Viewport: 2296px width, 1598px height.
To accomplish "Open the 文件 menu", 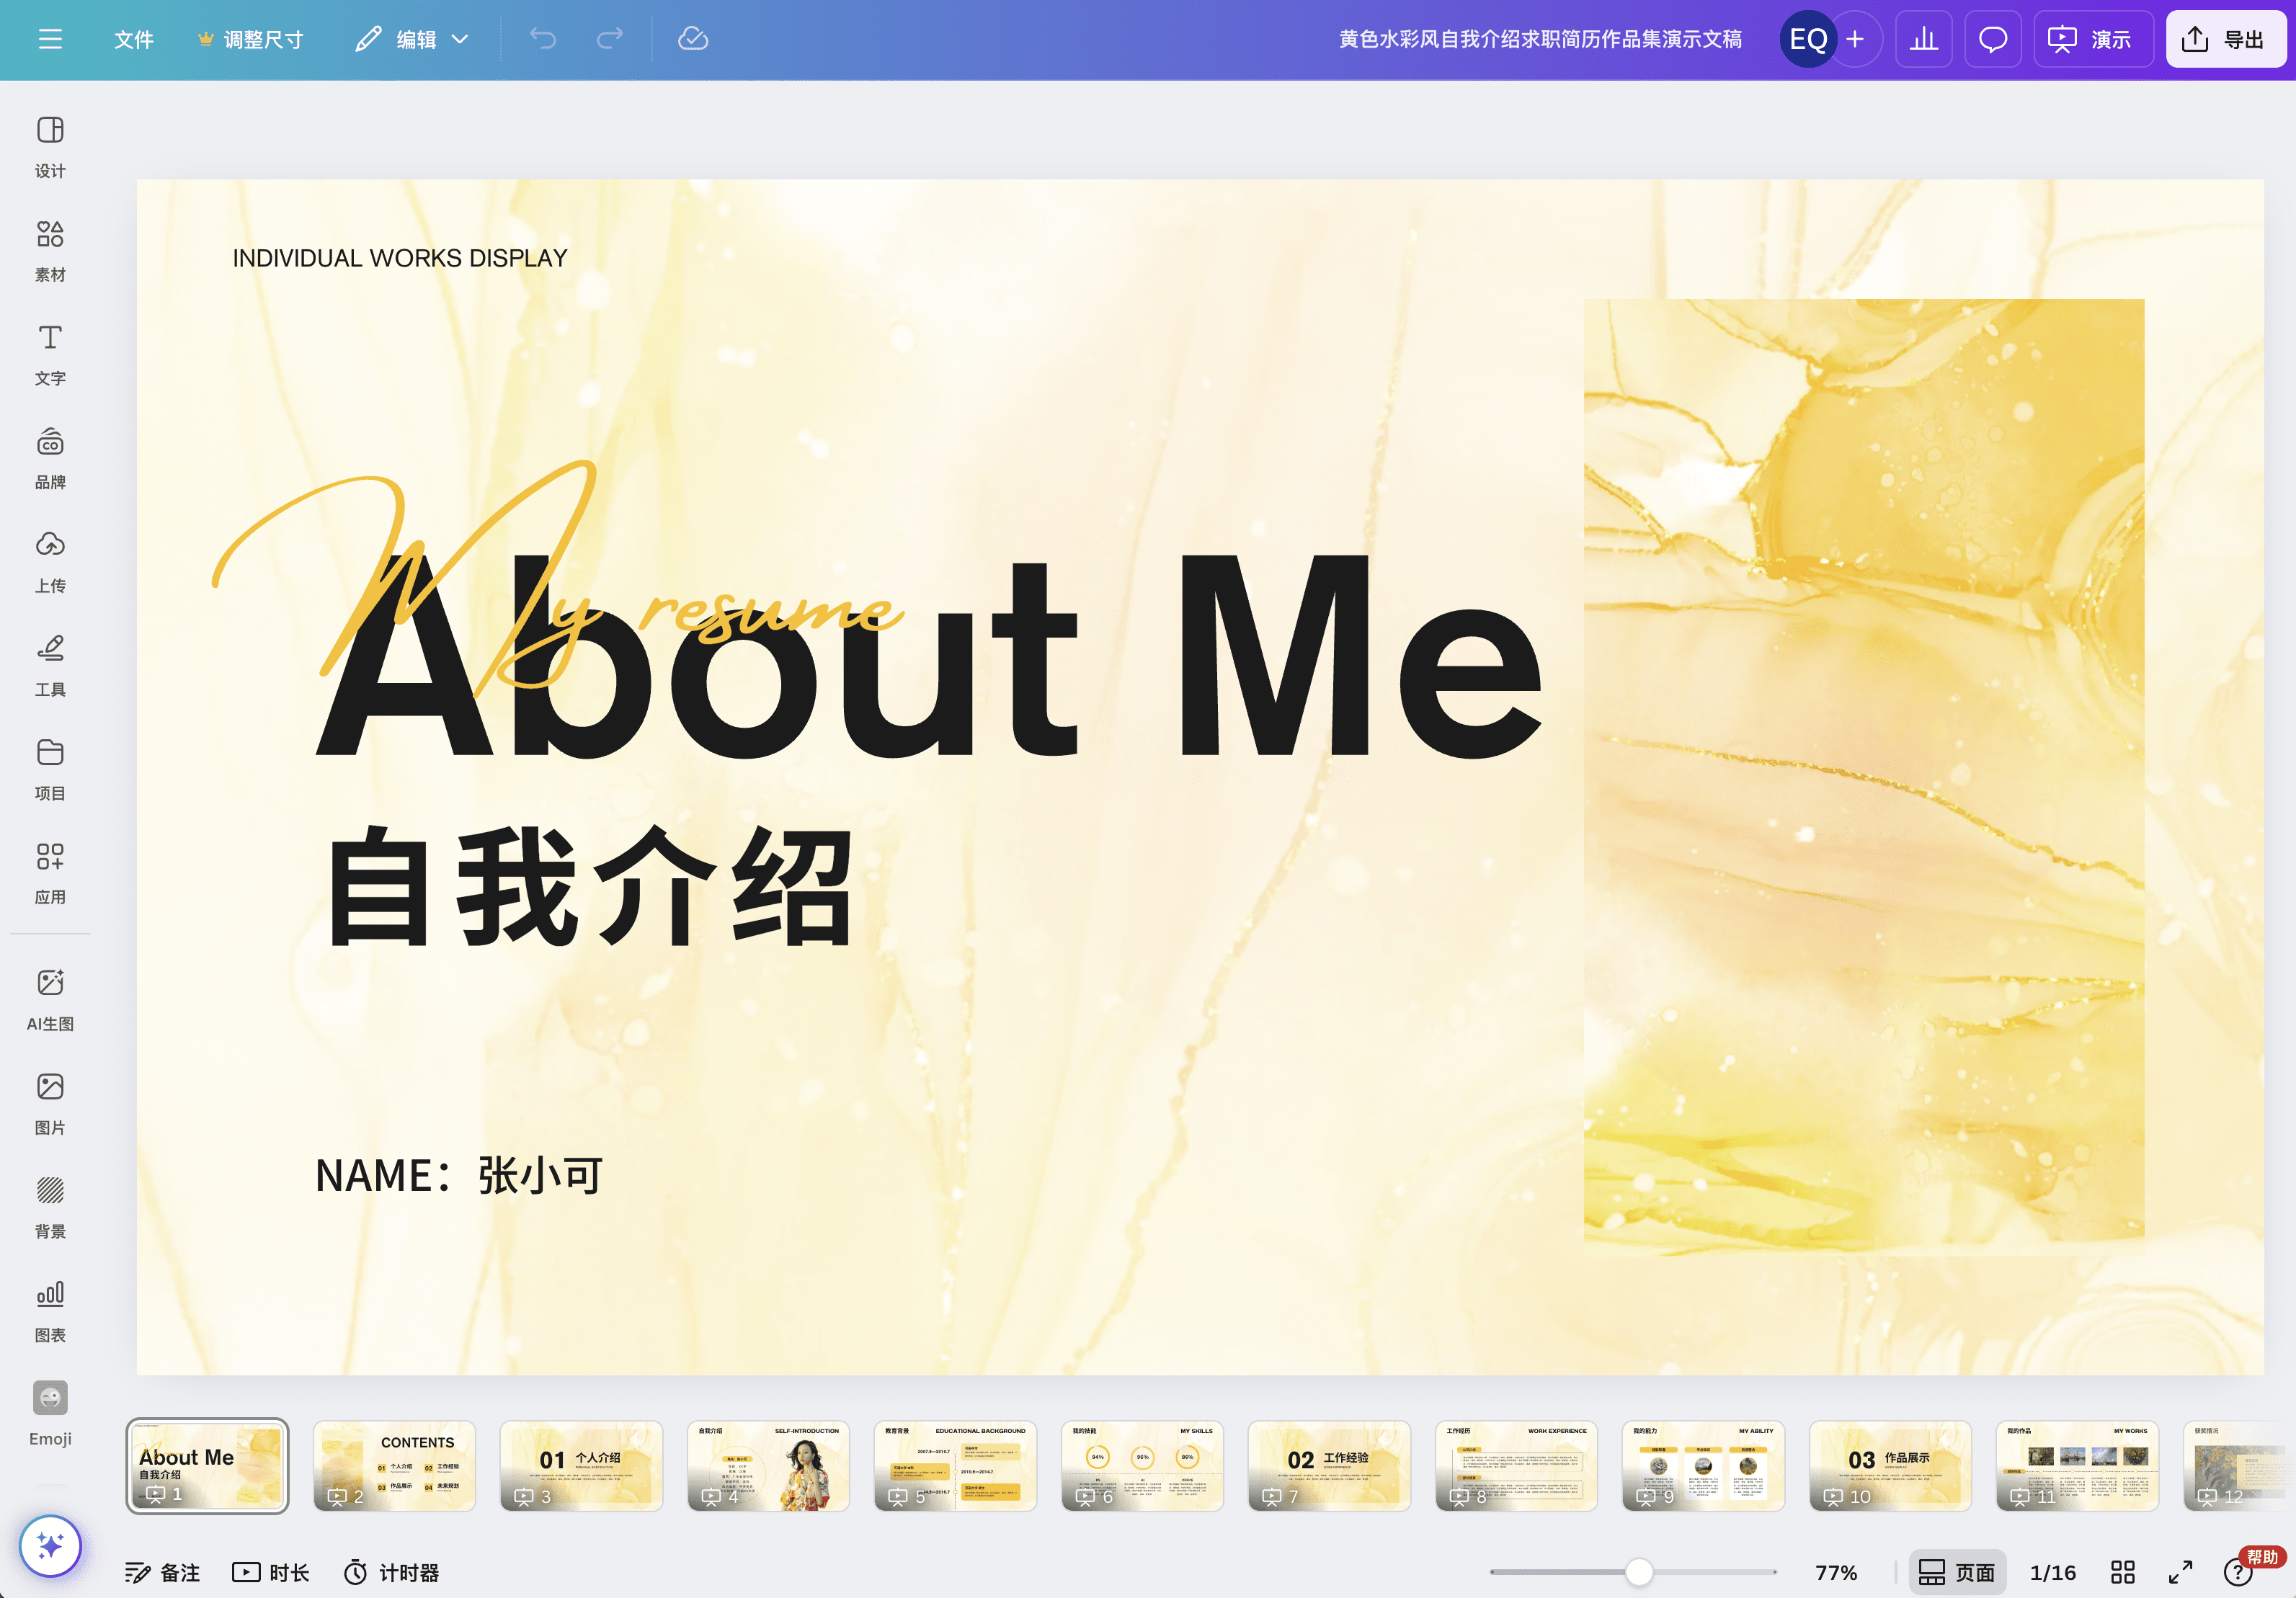I will 133,39.
